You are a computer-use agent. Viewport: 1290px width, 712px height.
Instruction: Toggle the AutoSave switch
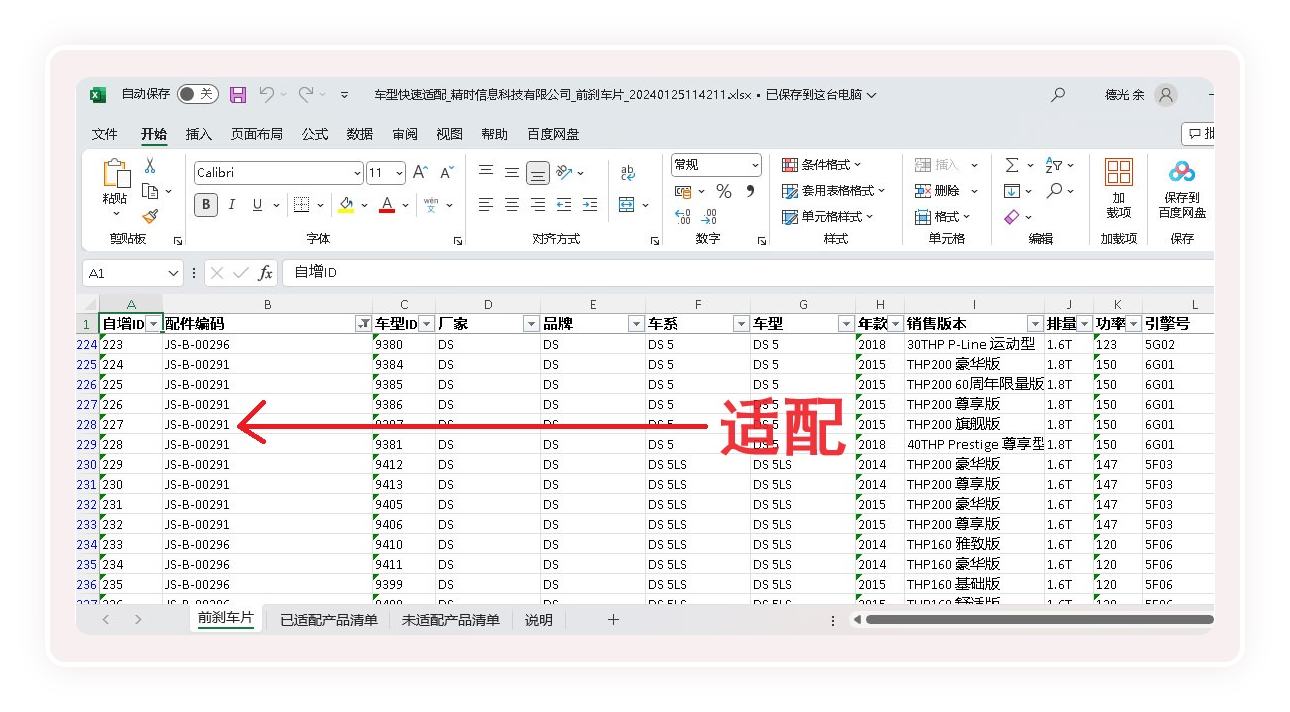197,94
